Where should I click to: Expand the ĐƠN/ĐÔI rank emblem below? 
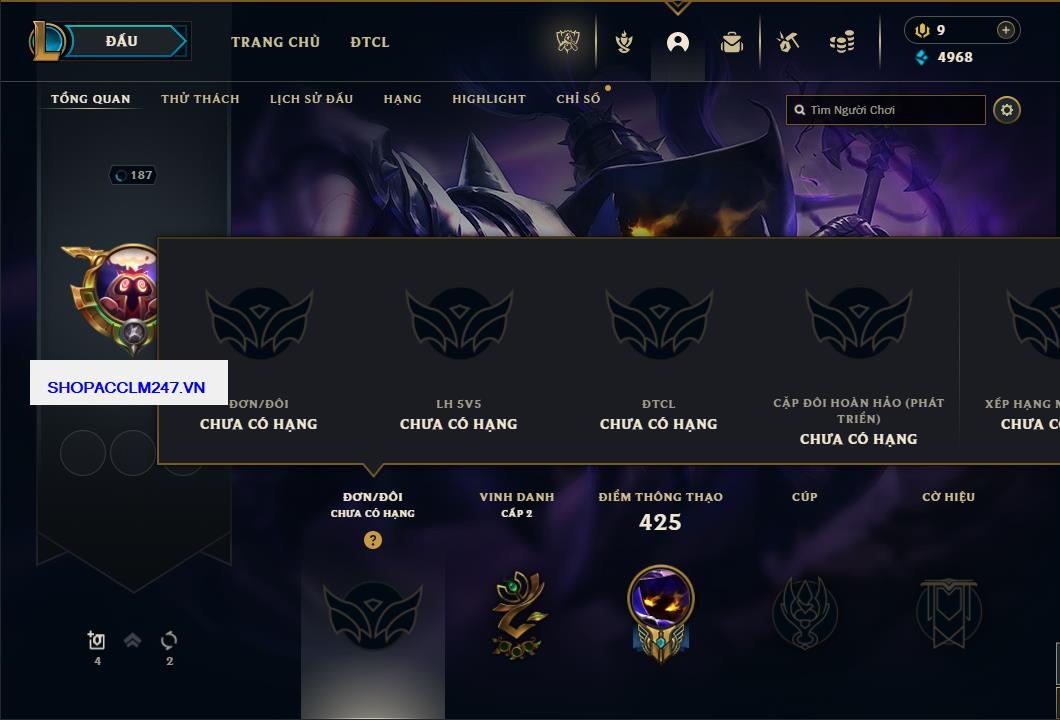pos(372,614)
